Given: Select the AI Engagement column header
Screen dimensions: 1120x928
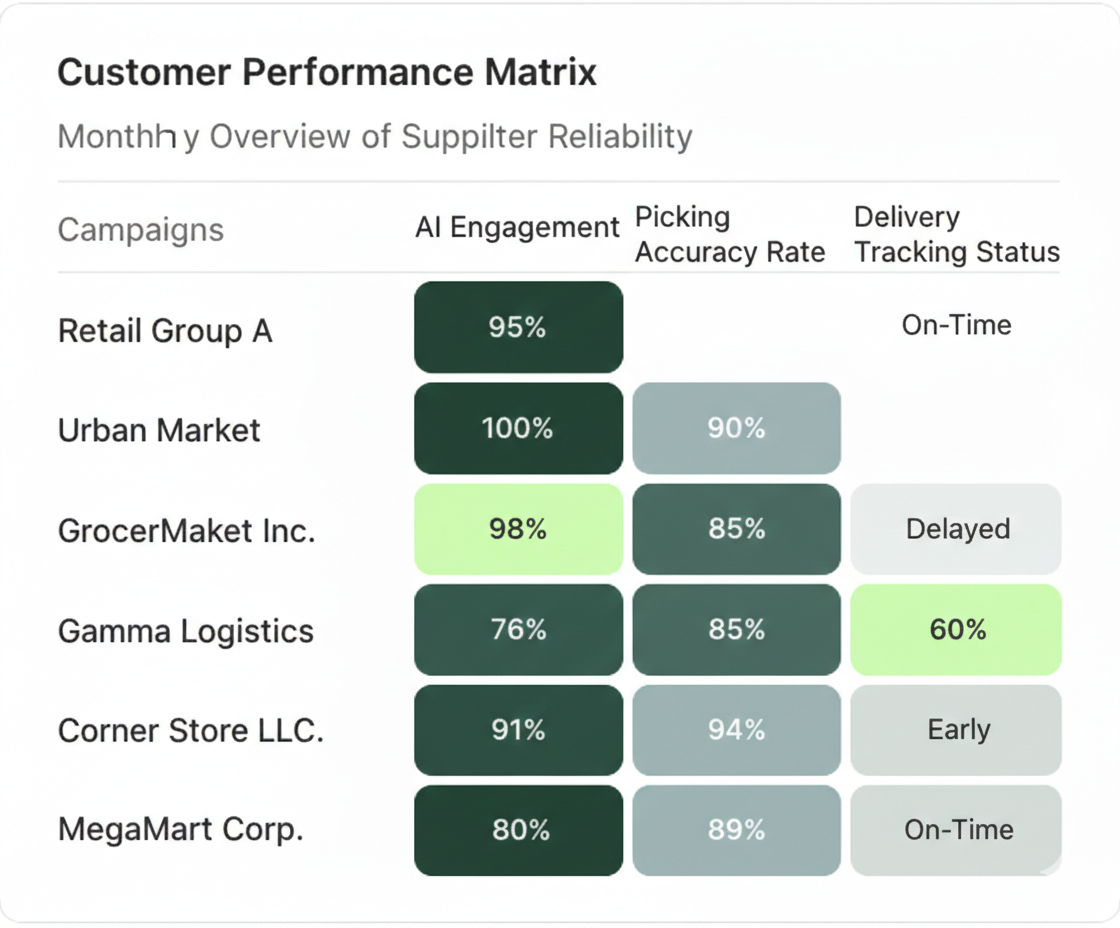Looking at the screenshot, I should click(517, 228).
